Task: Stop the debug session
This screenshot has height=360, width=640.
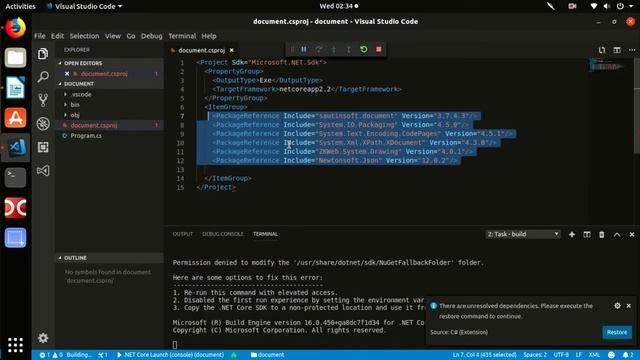Action: (379, 49)
